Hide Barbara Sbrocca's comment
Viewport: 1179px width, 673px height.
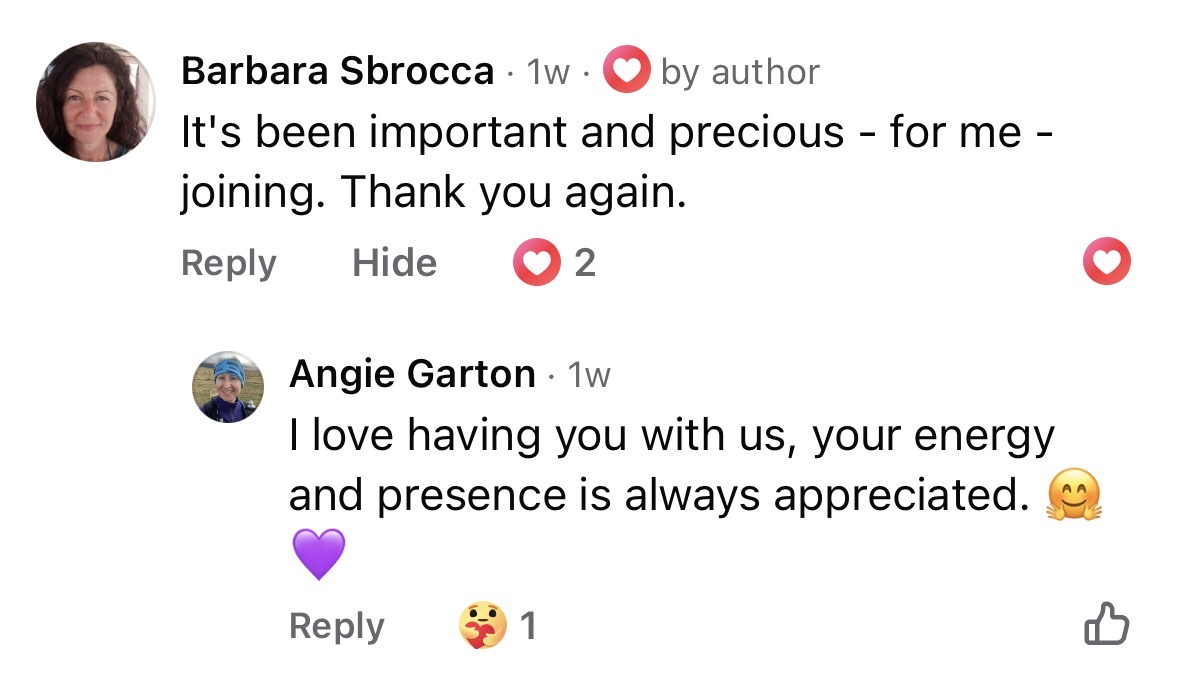pyautogui.click(x=394, y=263)
